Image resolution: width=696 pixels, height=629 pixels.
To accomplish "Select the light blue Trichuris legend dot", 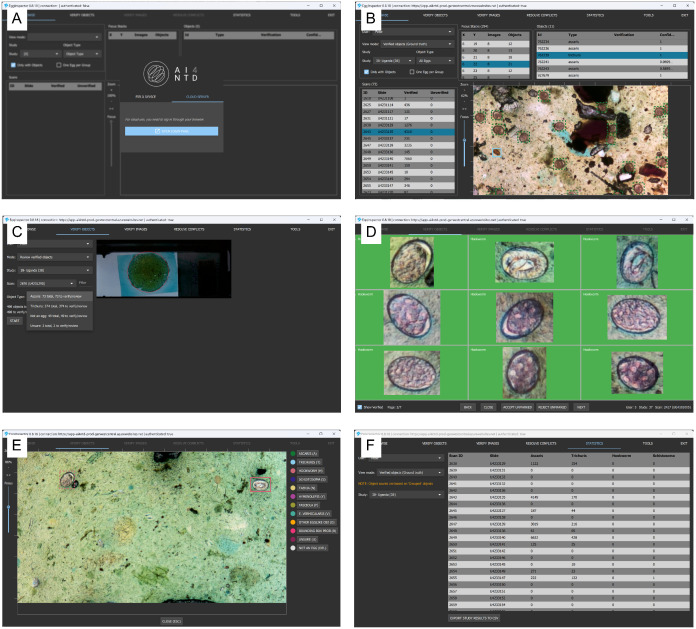I will (293, 462).
